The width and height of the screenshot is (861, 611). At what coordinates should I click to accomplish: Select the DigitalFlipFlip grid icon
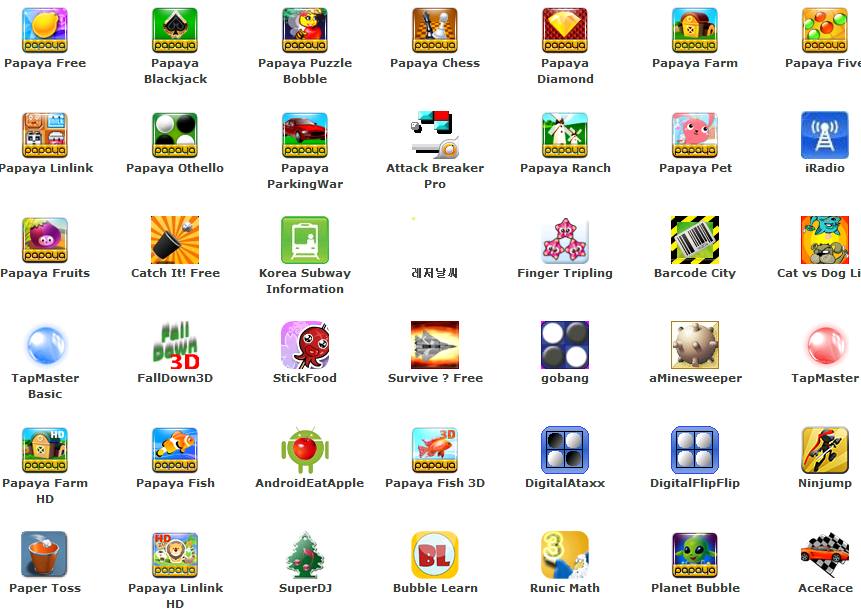pyautogui.click(x=695, y=450)
